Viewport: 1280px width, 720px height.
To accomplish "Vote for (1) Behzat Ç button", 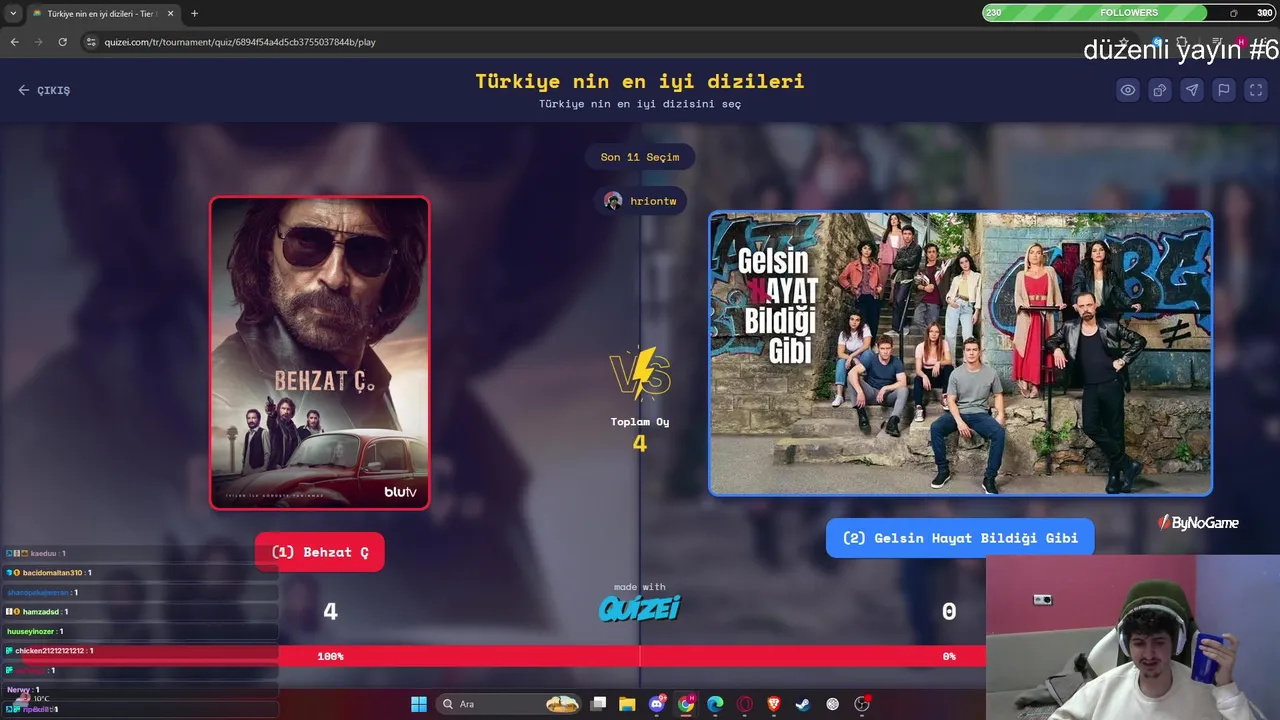I will tap(320, 552).
